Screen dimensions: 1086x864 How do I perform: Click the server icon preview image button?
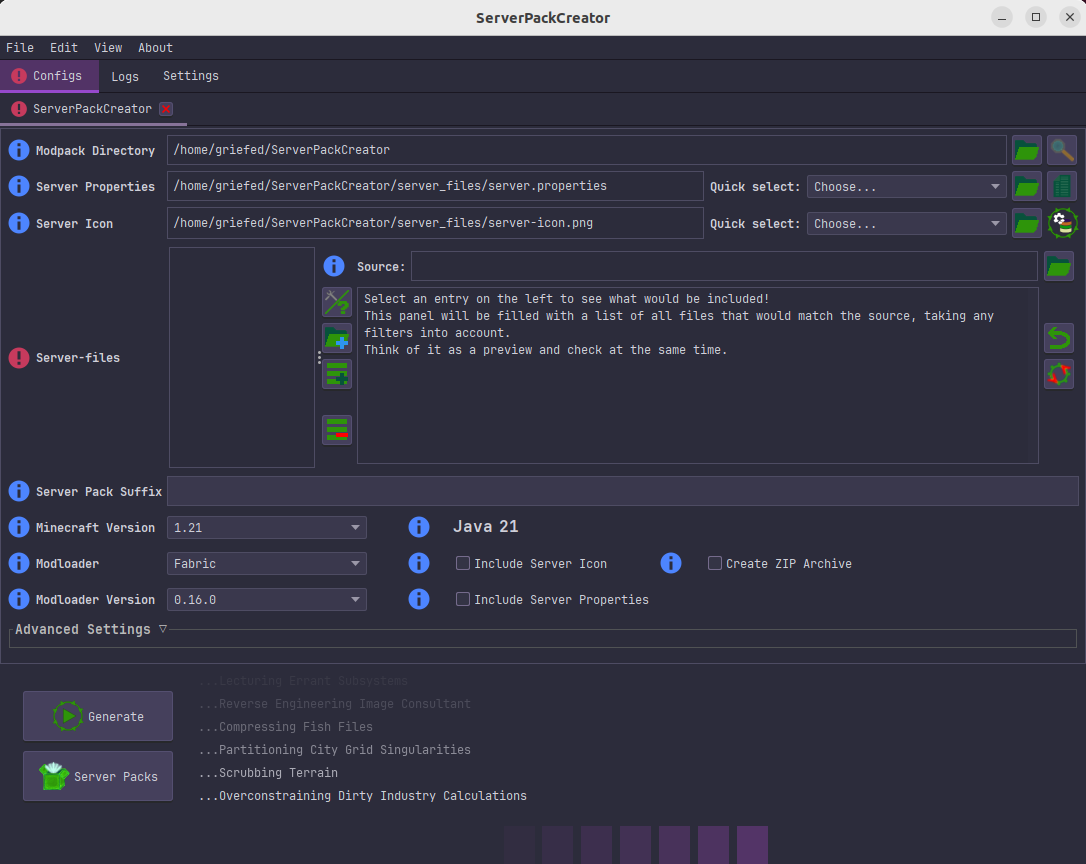pyautogui.click(x=1061, y=223)
